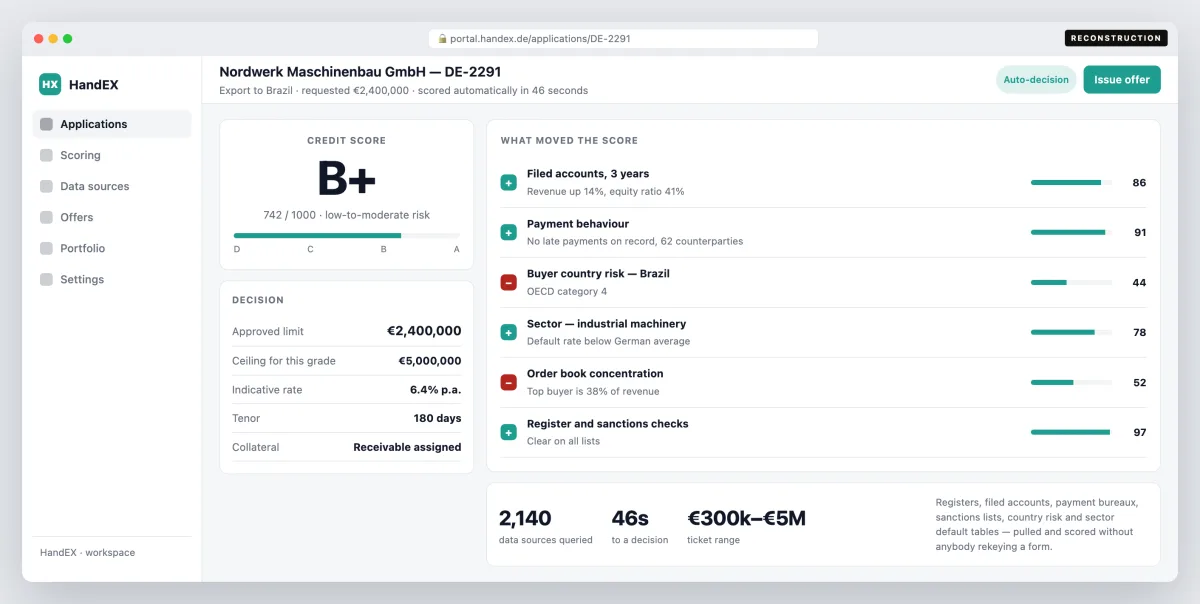
Task: Click the score 91 for Payment behaviour
Action: click(x=1140, y=233)
